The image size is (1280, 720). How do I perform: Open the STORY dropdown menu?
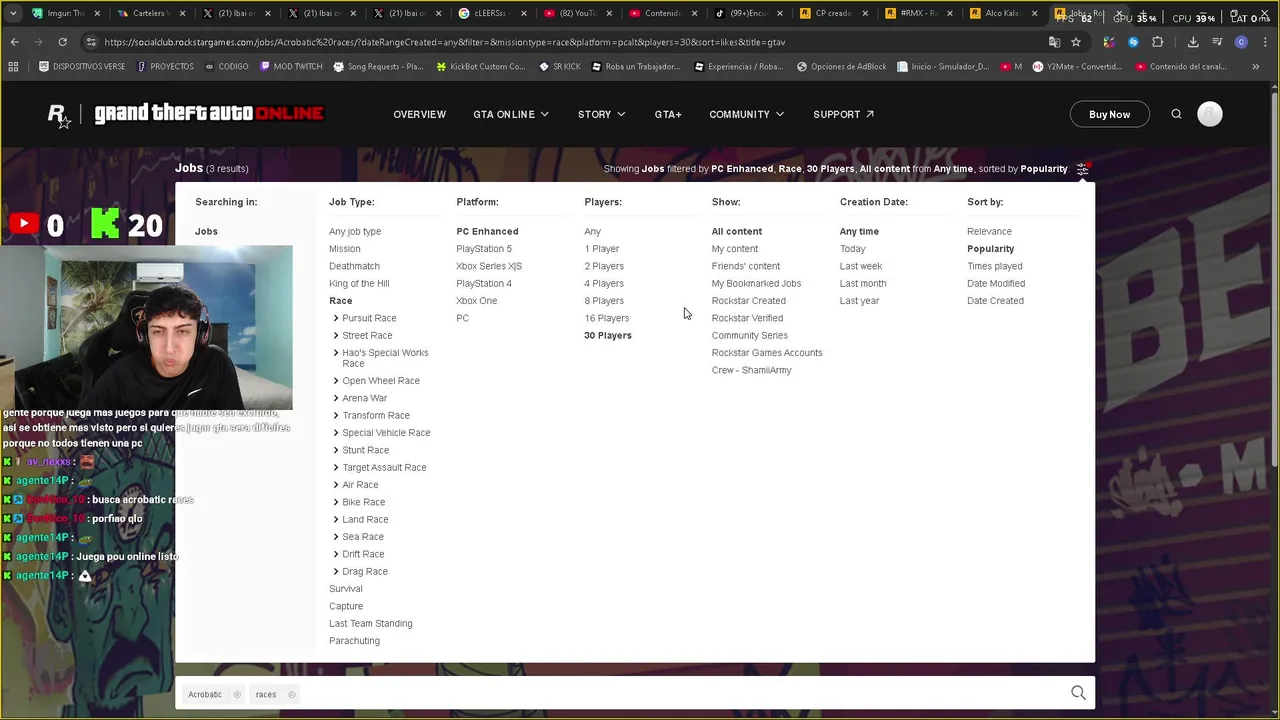click(601, 114)
